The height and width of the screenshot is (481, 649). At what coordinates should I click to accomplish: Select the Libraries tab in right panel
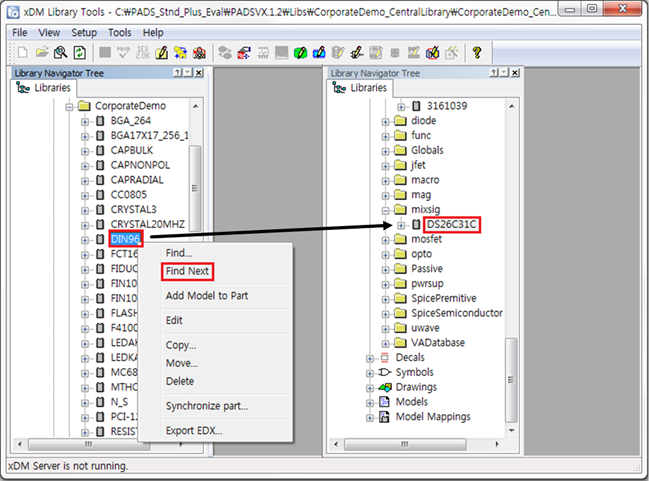tap(360, 88)
